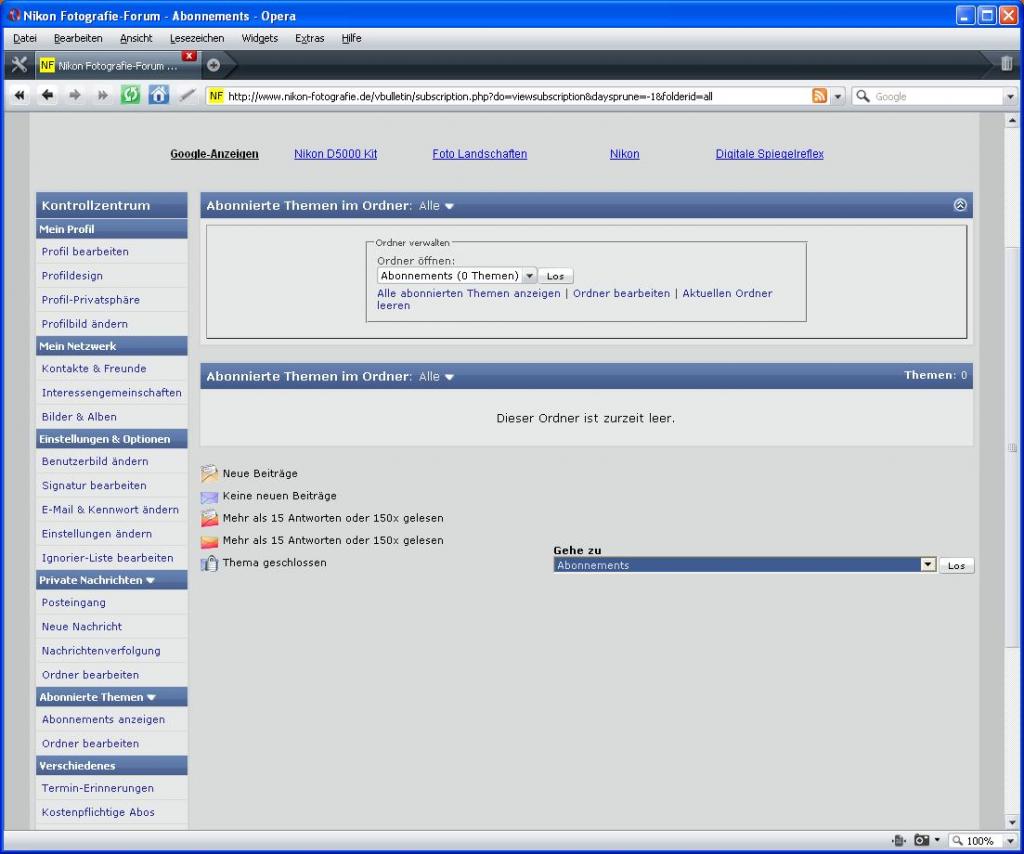The image size is (1024, 854).
Task: Click the Keine neuen Beiträge envelope icon
Action: click(x=209, y=496)
